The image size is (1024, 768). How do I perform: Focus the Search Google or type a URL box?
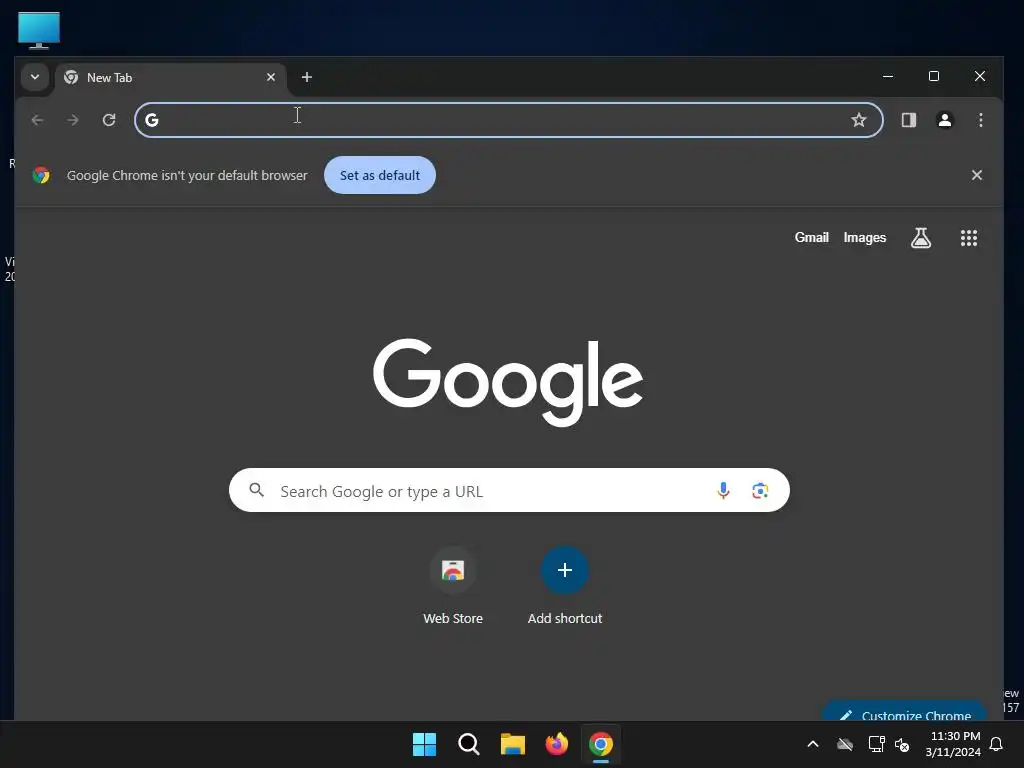coord(509,490)
